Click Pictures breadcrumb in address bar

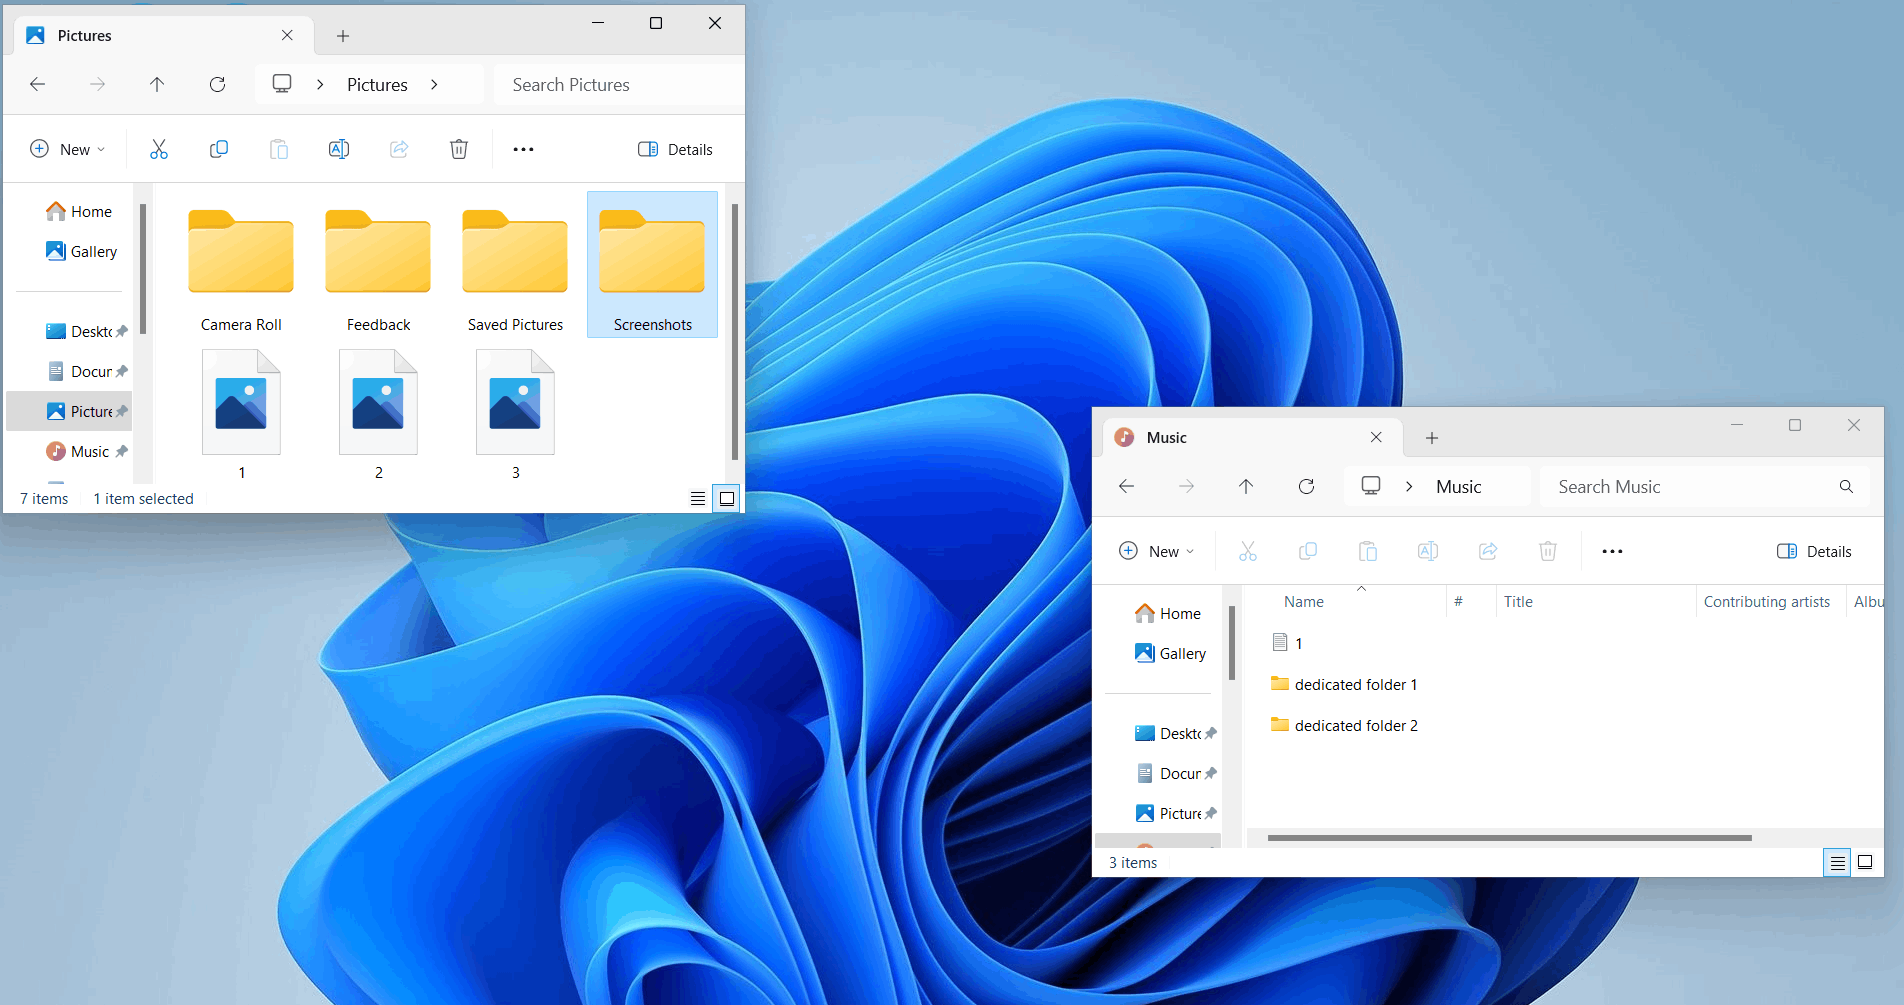[377, 85]
